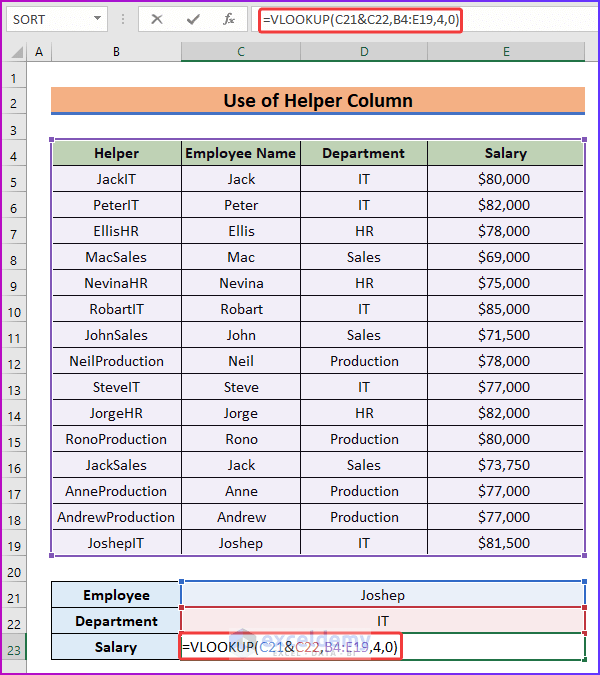Image resolution: width=600 pixels, height=675 pixels.
Task: Click the Select All corner triangle
Action: [x=16, y=52]
